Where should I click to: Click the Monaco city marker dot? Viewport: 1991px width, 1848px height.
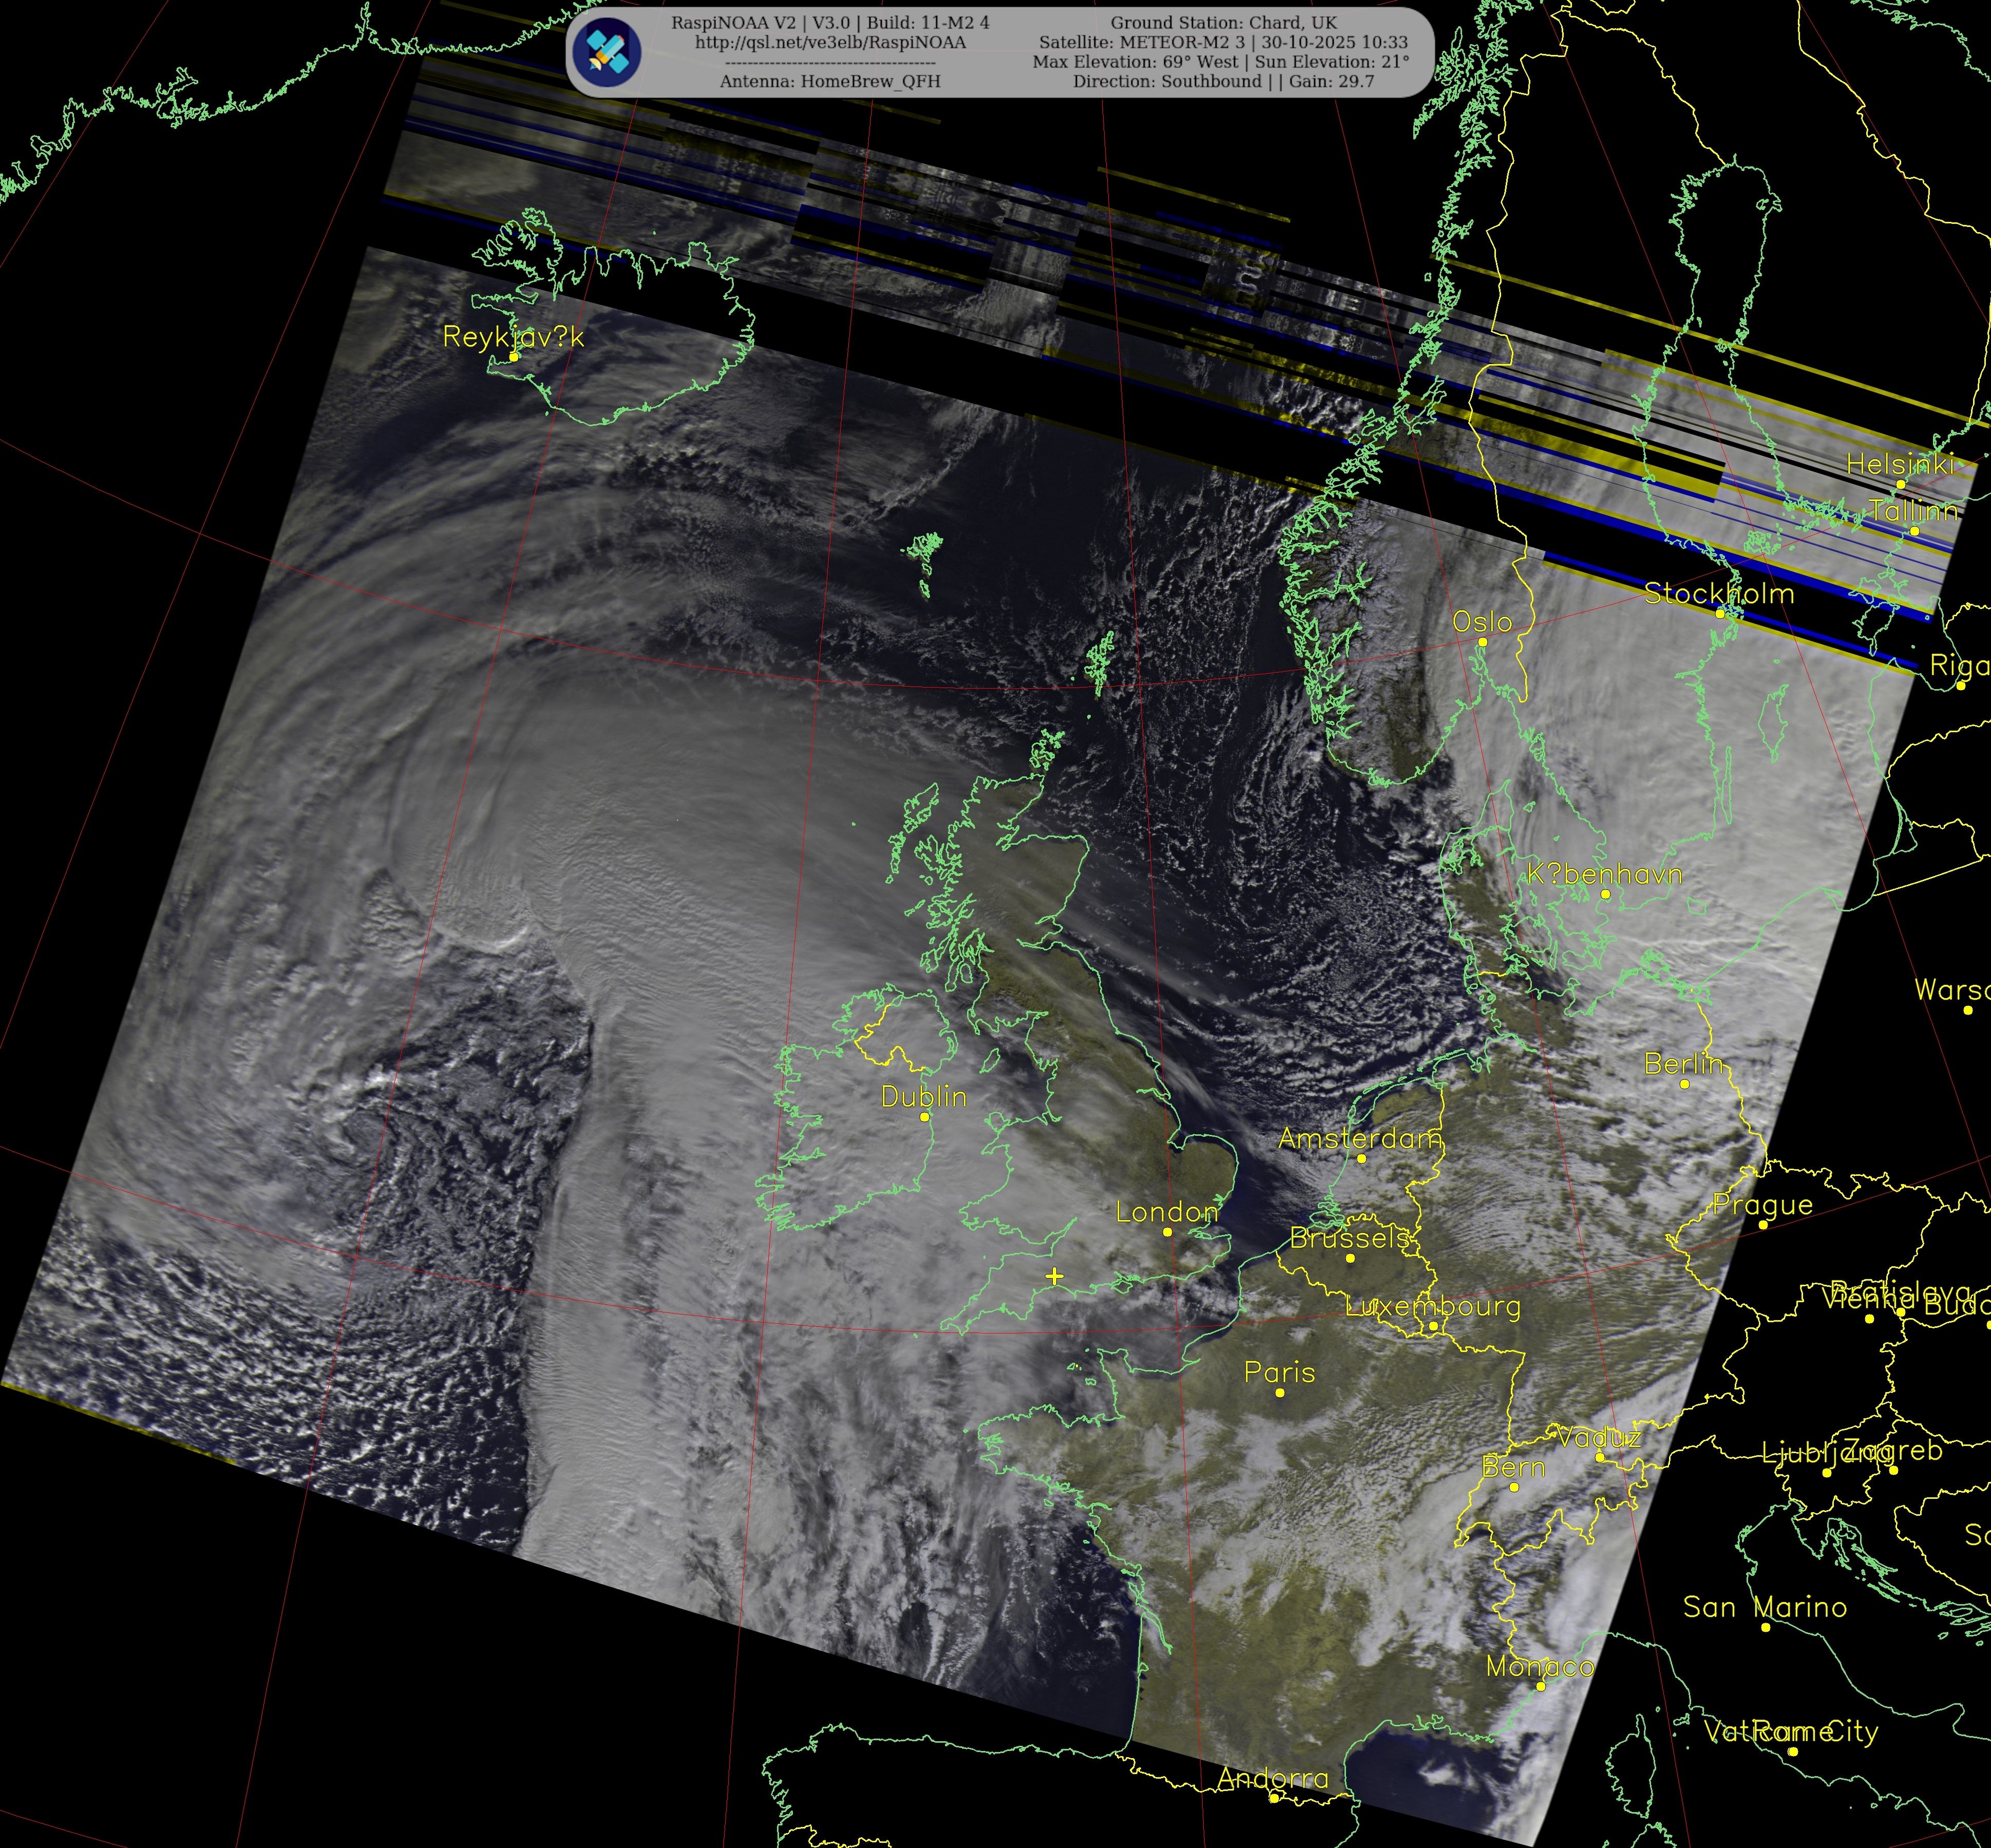[1541, 1687]
